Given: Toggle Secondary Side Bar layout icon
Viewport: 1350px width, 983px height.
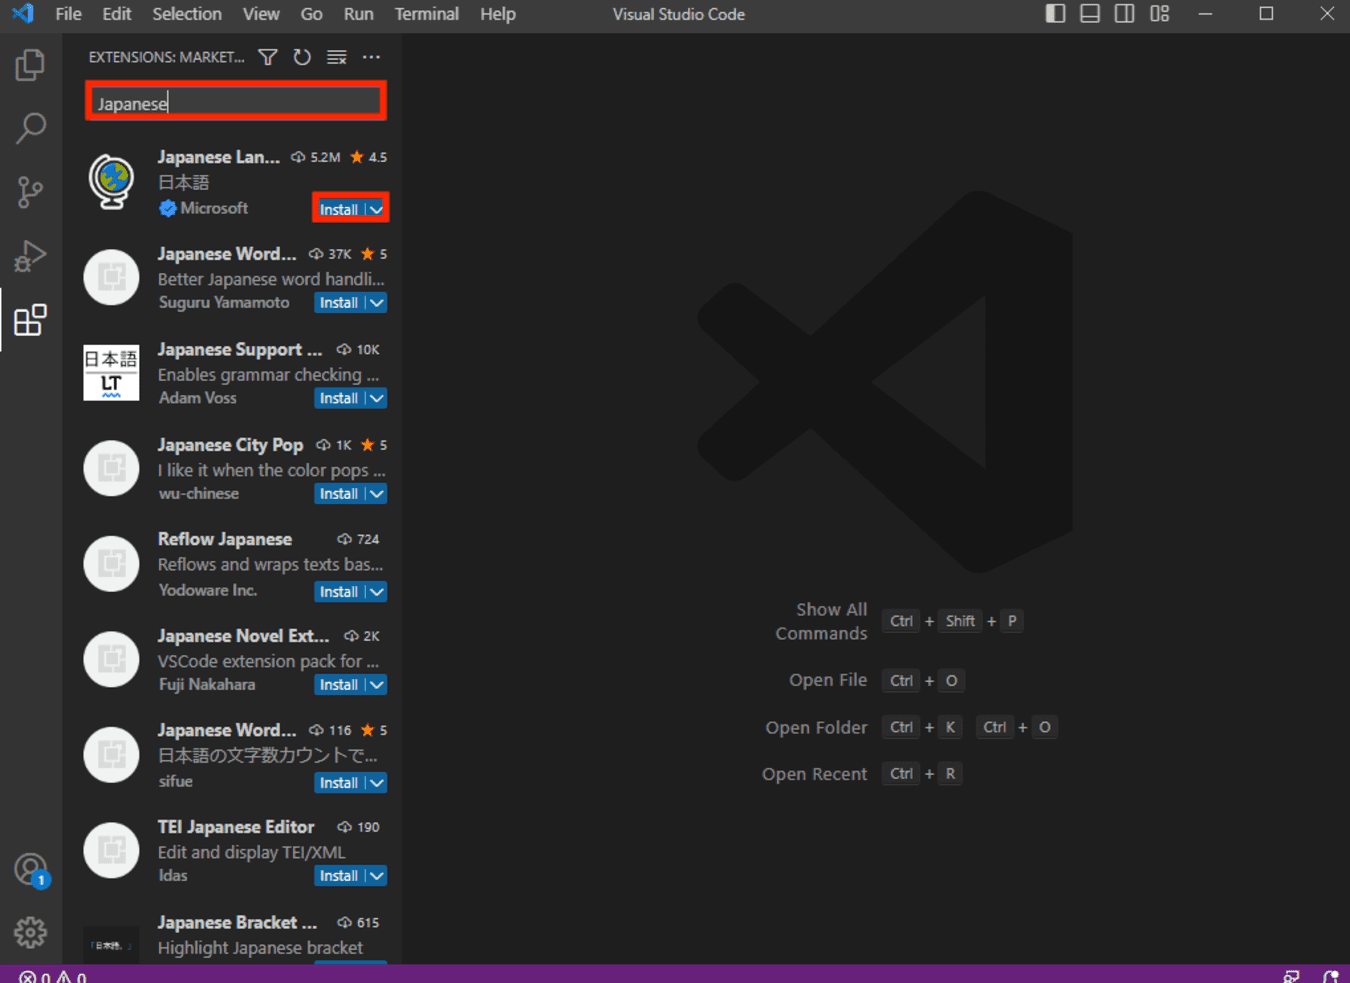Looking at the screenshot, I should (1124, 14).
